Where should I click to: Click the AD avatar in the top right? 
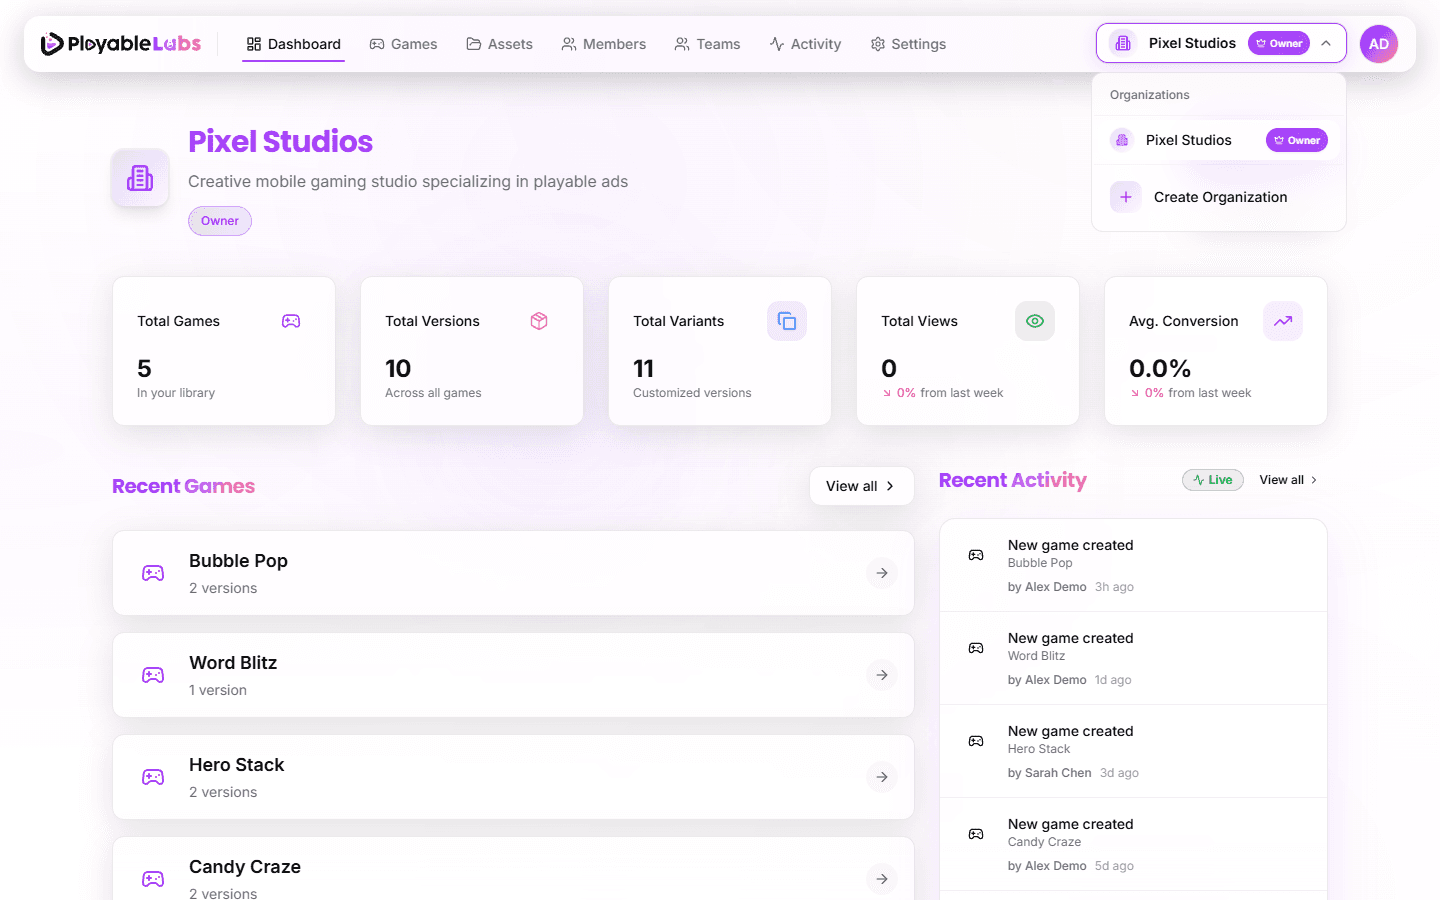coord(1379,43)
